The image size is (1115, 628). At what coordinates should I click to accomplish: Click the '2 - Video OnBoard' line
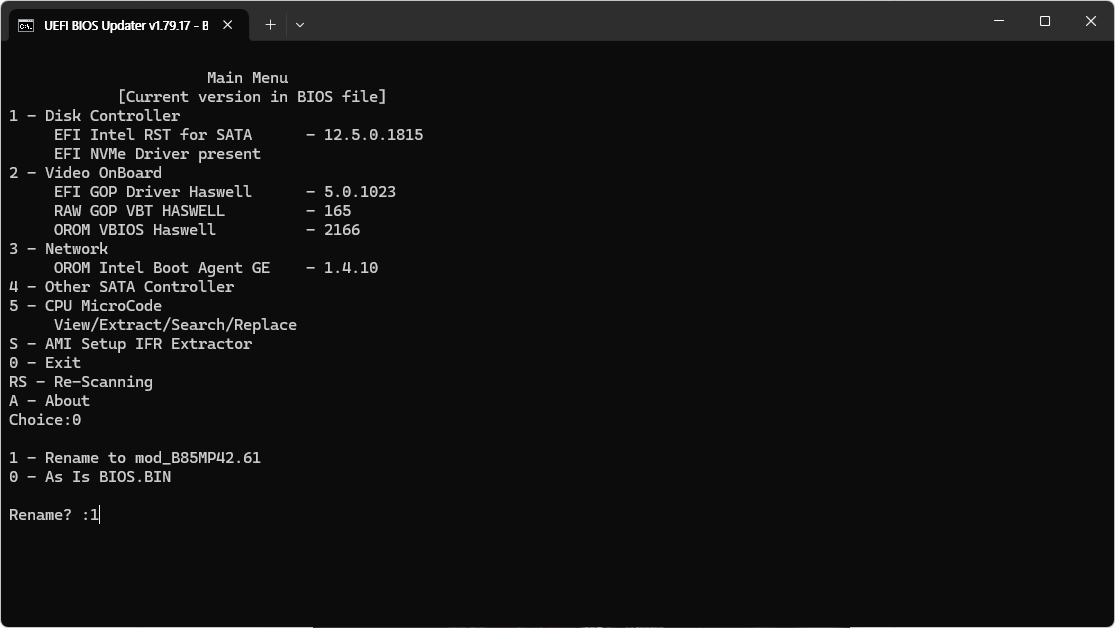[x=85, y=173]
